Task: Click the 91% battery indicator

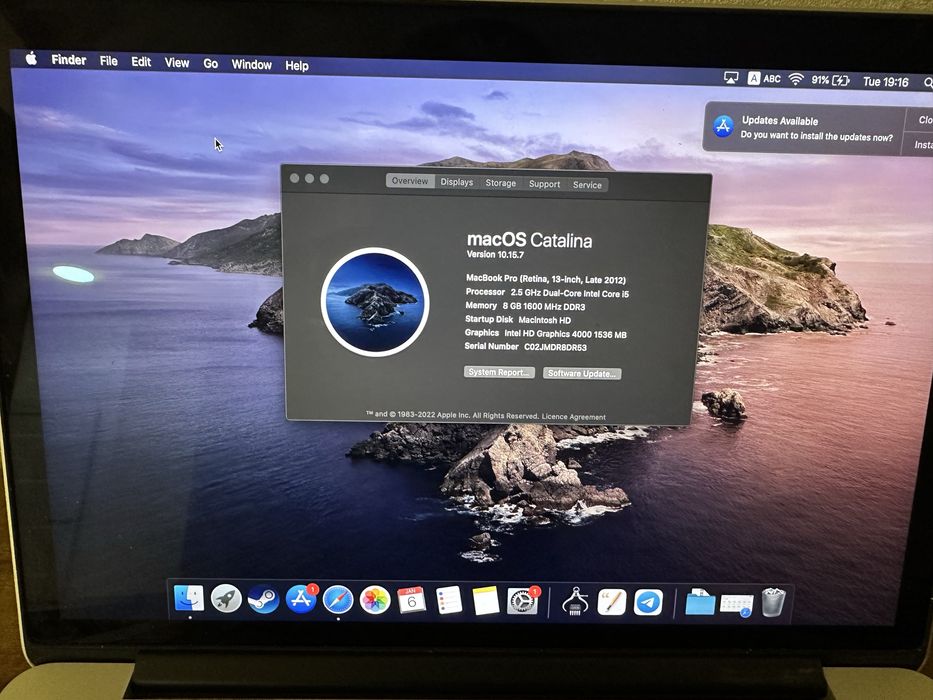Action: coord(830,80)
